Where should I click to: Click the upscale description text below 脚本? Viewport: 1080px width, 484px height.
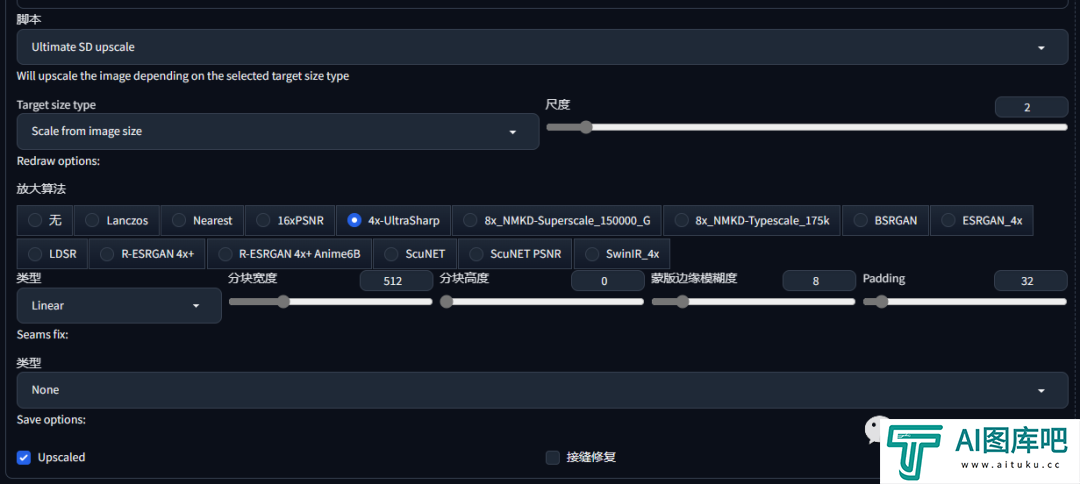(x=183, y=76)
